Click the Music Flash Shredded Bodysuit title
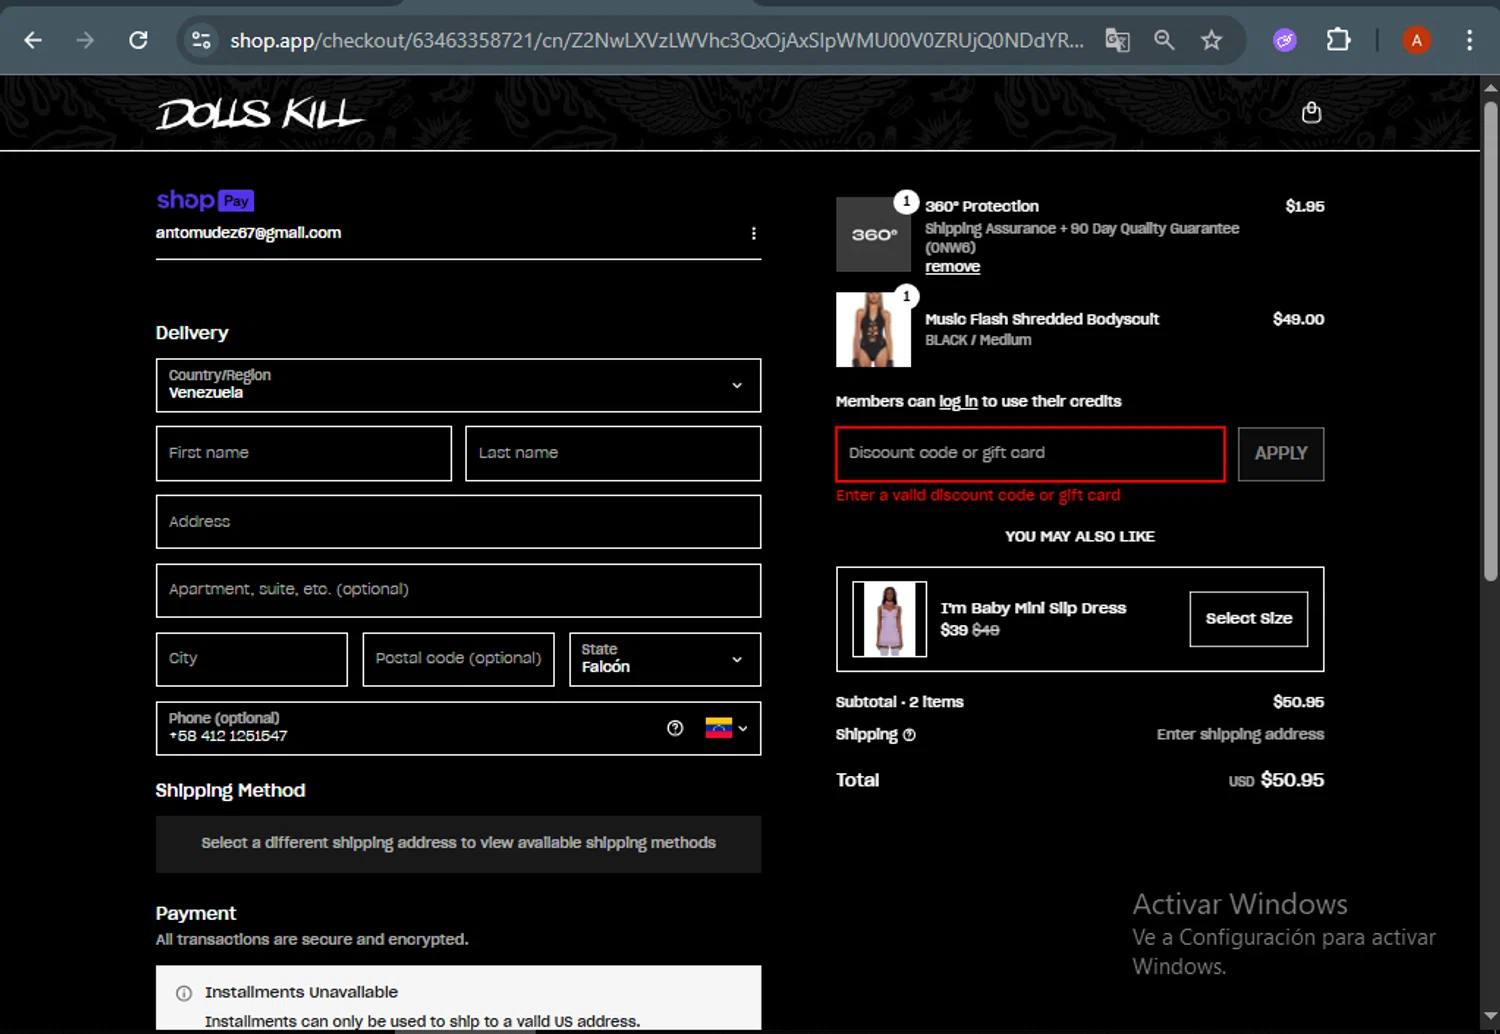Screen dimensions: 1500x1034 tap(1042, 319)
